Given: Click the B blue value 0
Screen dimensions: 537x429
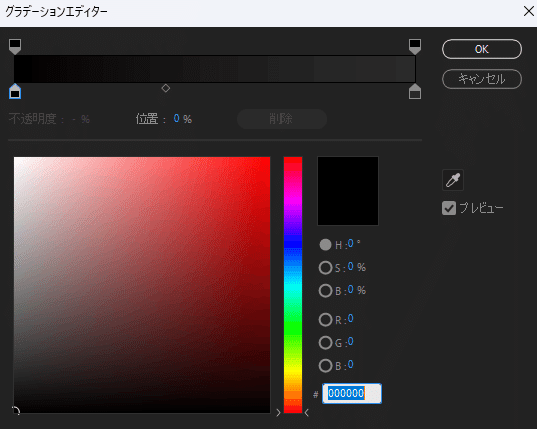Looking at the screenshot, I should [350, 365].
